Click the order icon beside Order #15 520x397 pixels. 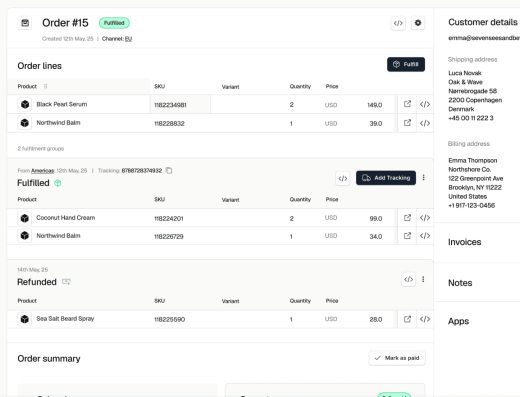click(x=25, y=23)
